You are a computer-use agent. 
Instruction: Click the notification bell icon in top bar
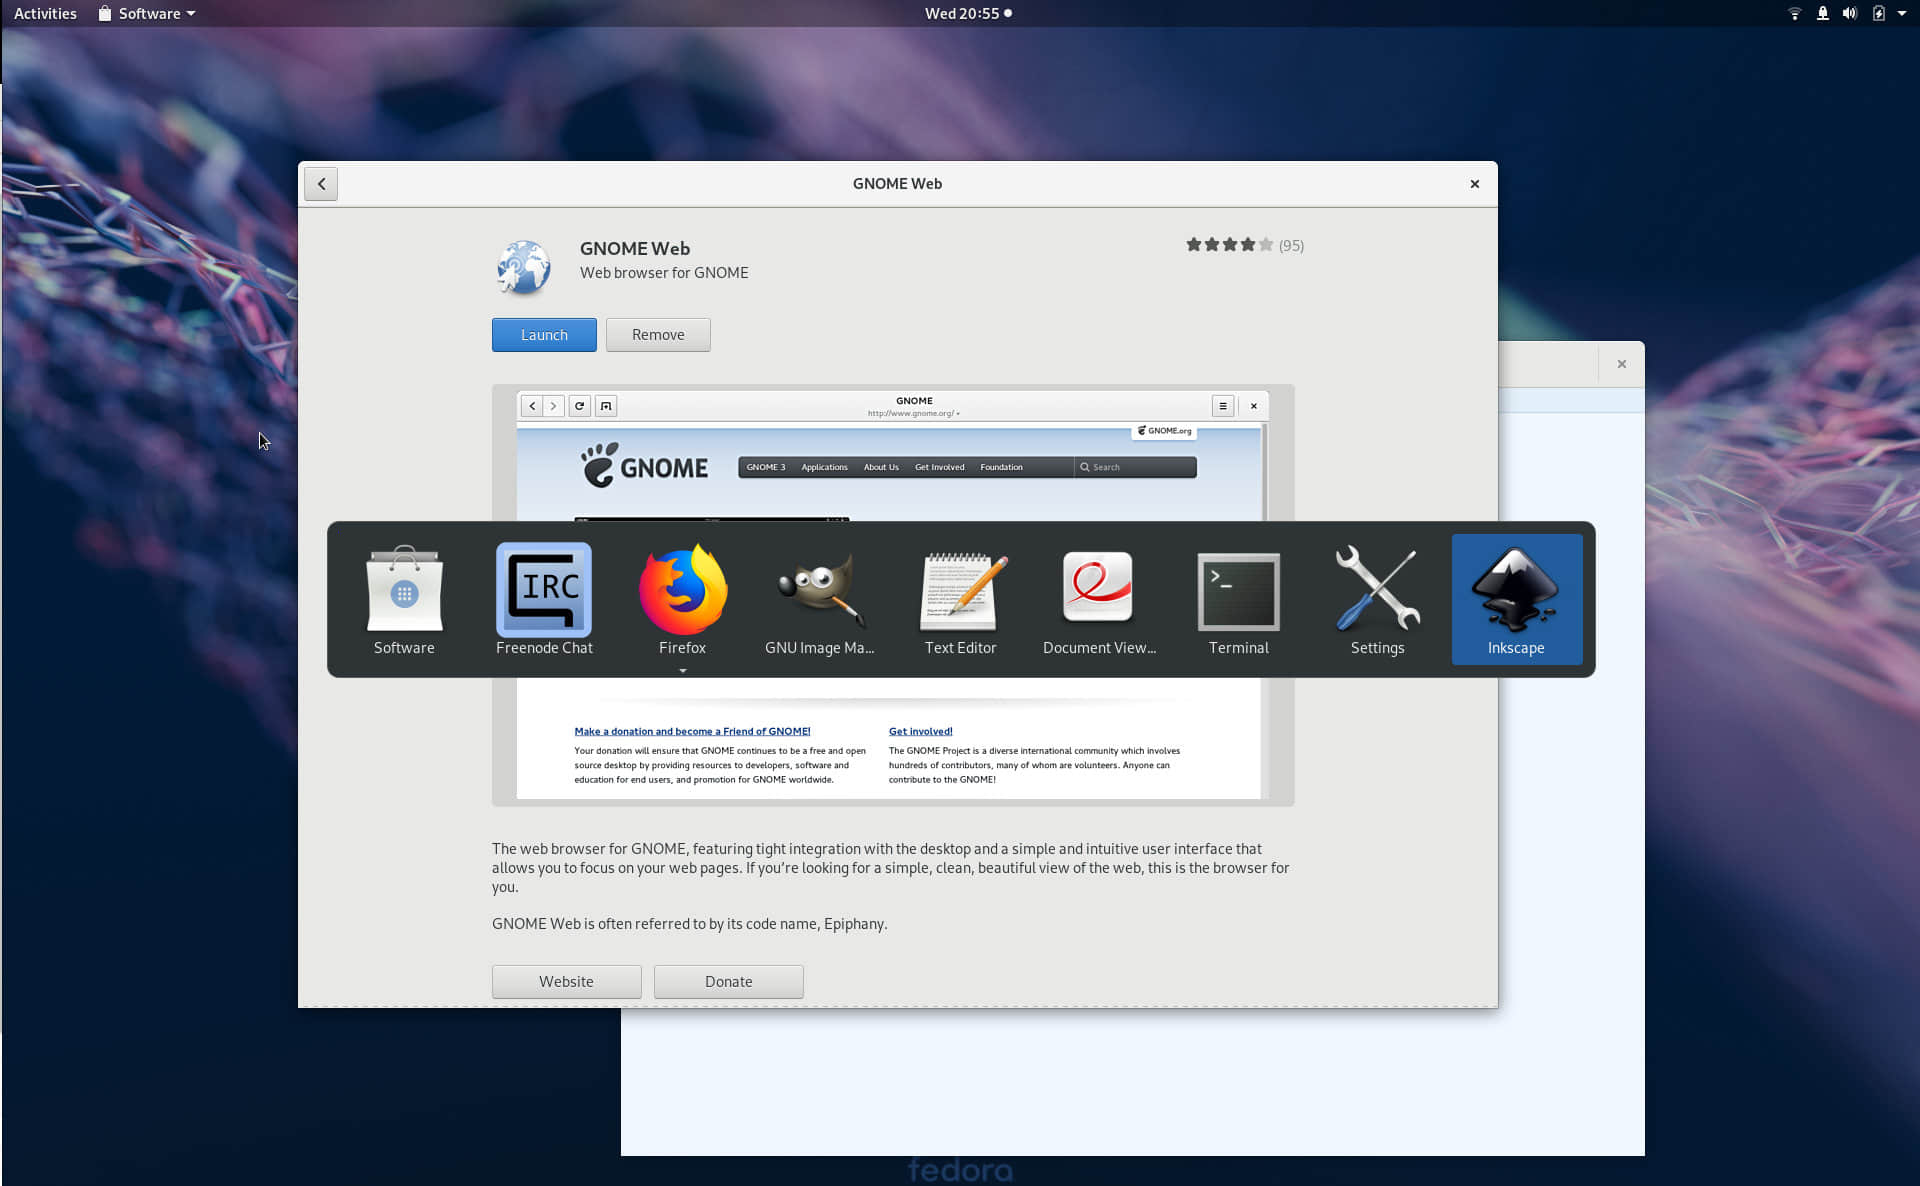pos(1822,13)
